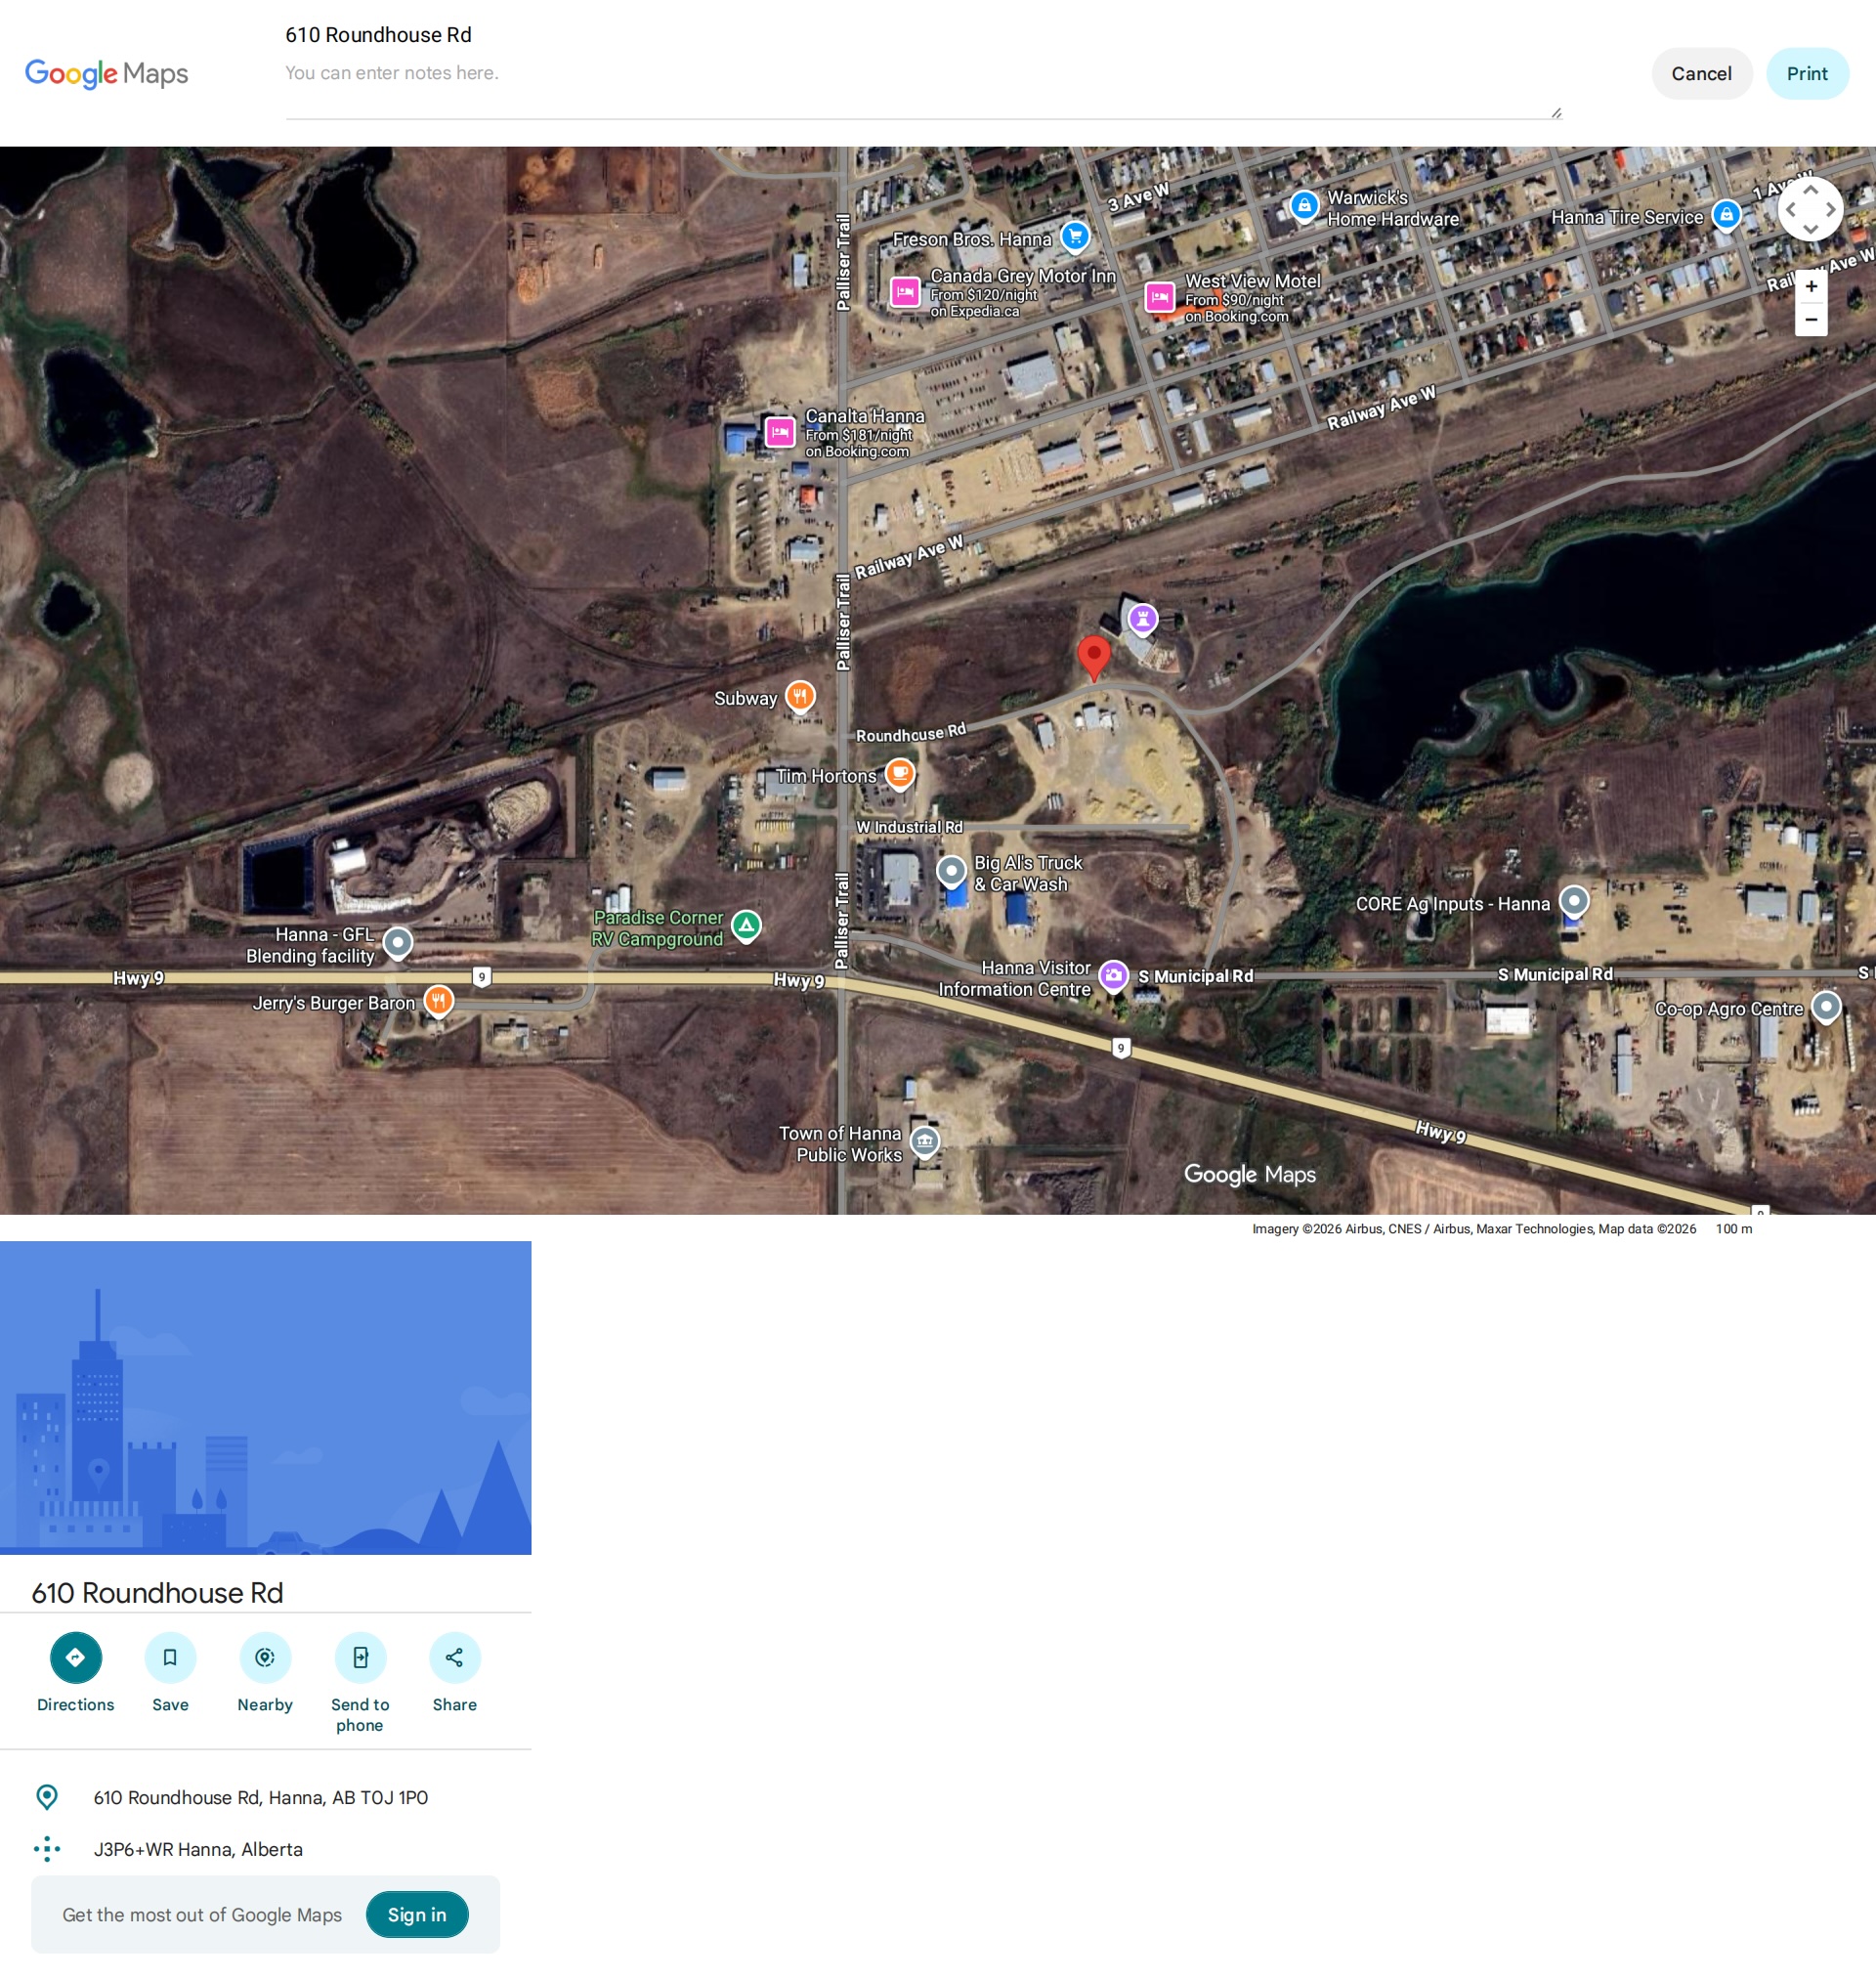Click the 610 Roundhouse Rd place title heading
This screenshot has width=1876, height=1980.
(x=157, y=1592)
